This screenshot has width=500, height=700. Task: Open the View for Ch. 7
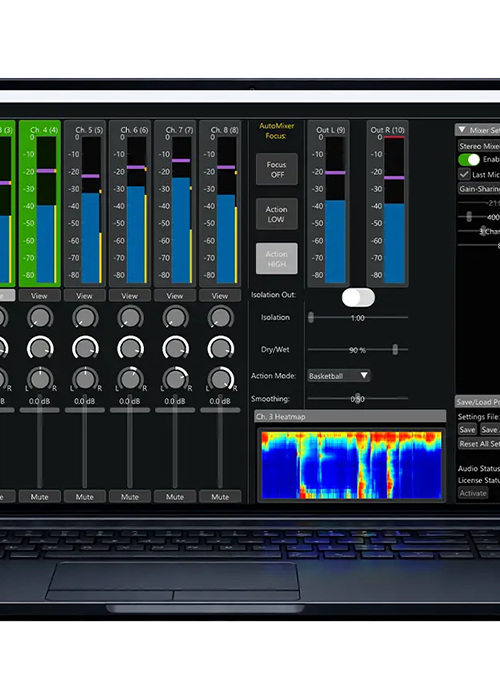click(175, 295)
